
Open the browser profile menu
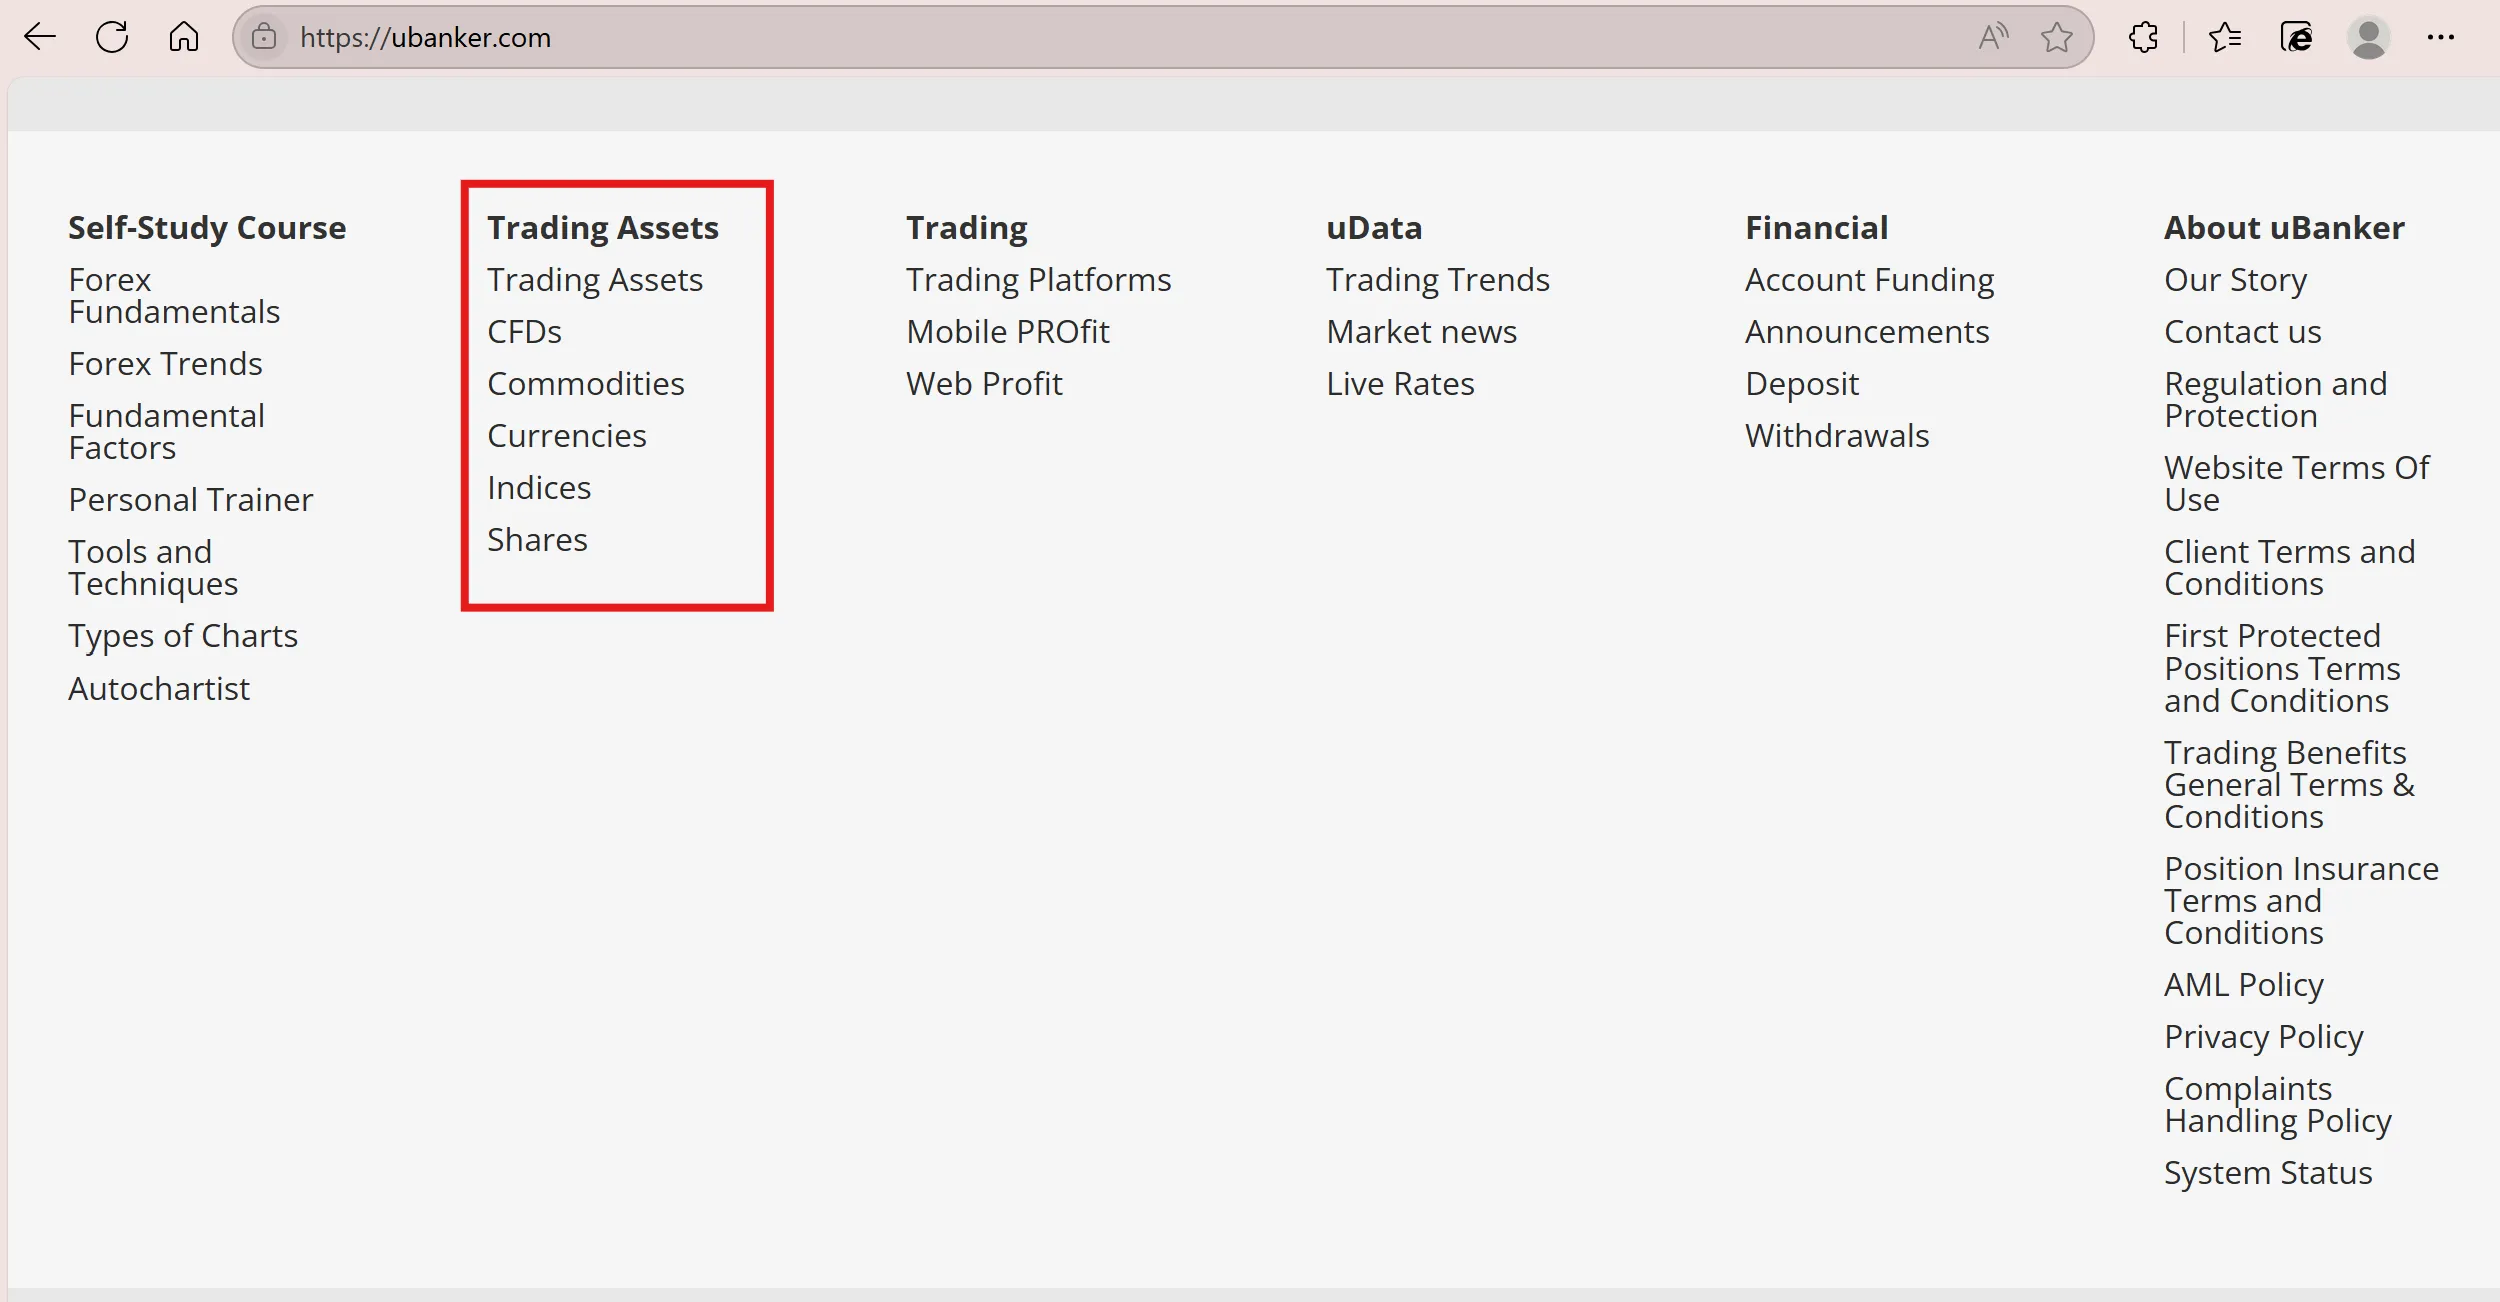click(2369, 38)
